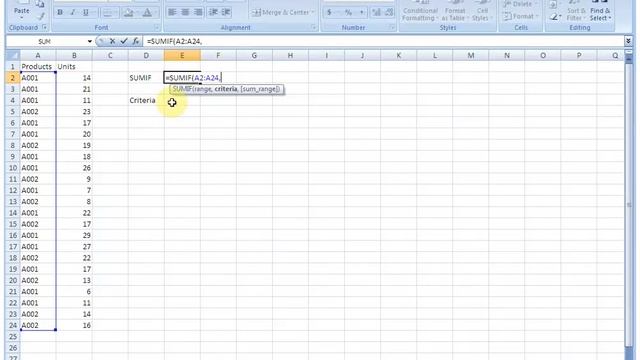The width and height of the screenshot is (640, 360).
Task: Click cell B10 with value 26
Action: [x=74, y=168]
